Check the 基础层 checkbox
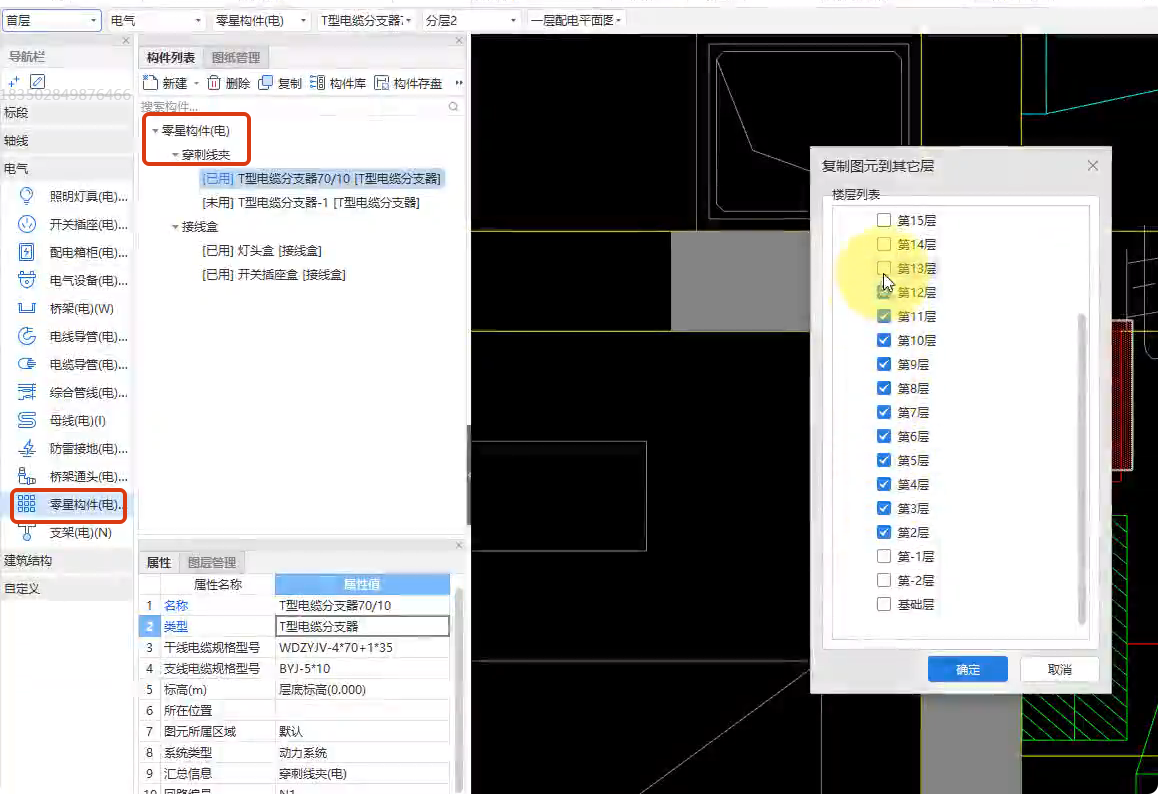Screen dimensions: 1158x794 pos(884,604)
